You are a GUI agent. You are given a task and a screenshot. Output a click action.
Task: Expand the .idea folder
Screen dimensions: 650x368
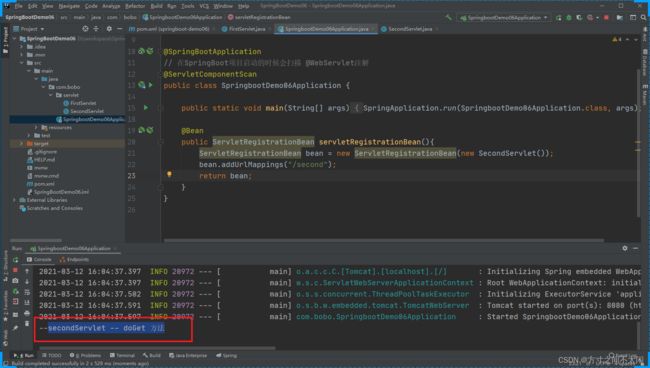point(22,46)
